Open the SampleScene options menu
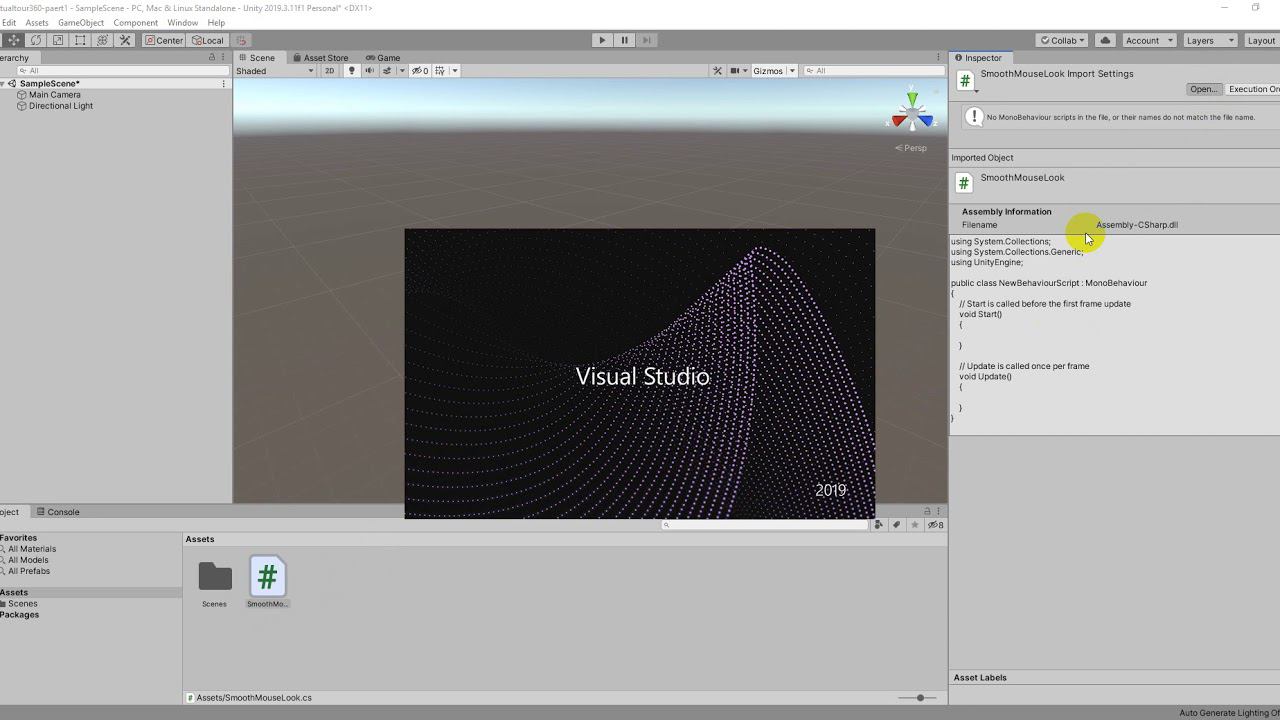The width and height of the screenshot is (1280, 720). 224,84
